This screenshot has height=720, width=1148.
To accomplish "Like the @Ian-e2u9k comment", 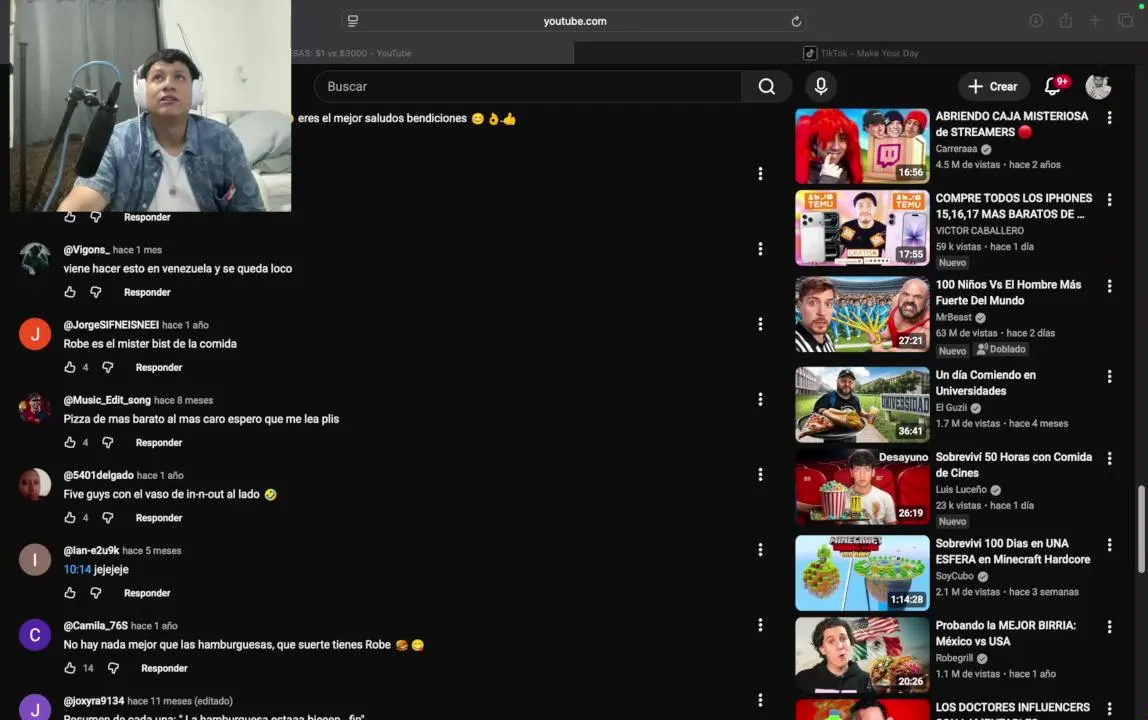I will (70, 593).
